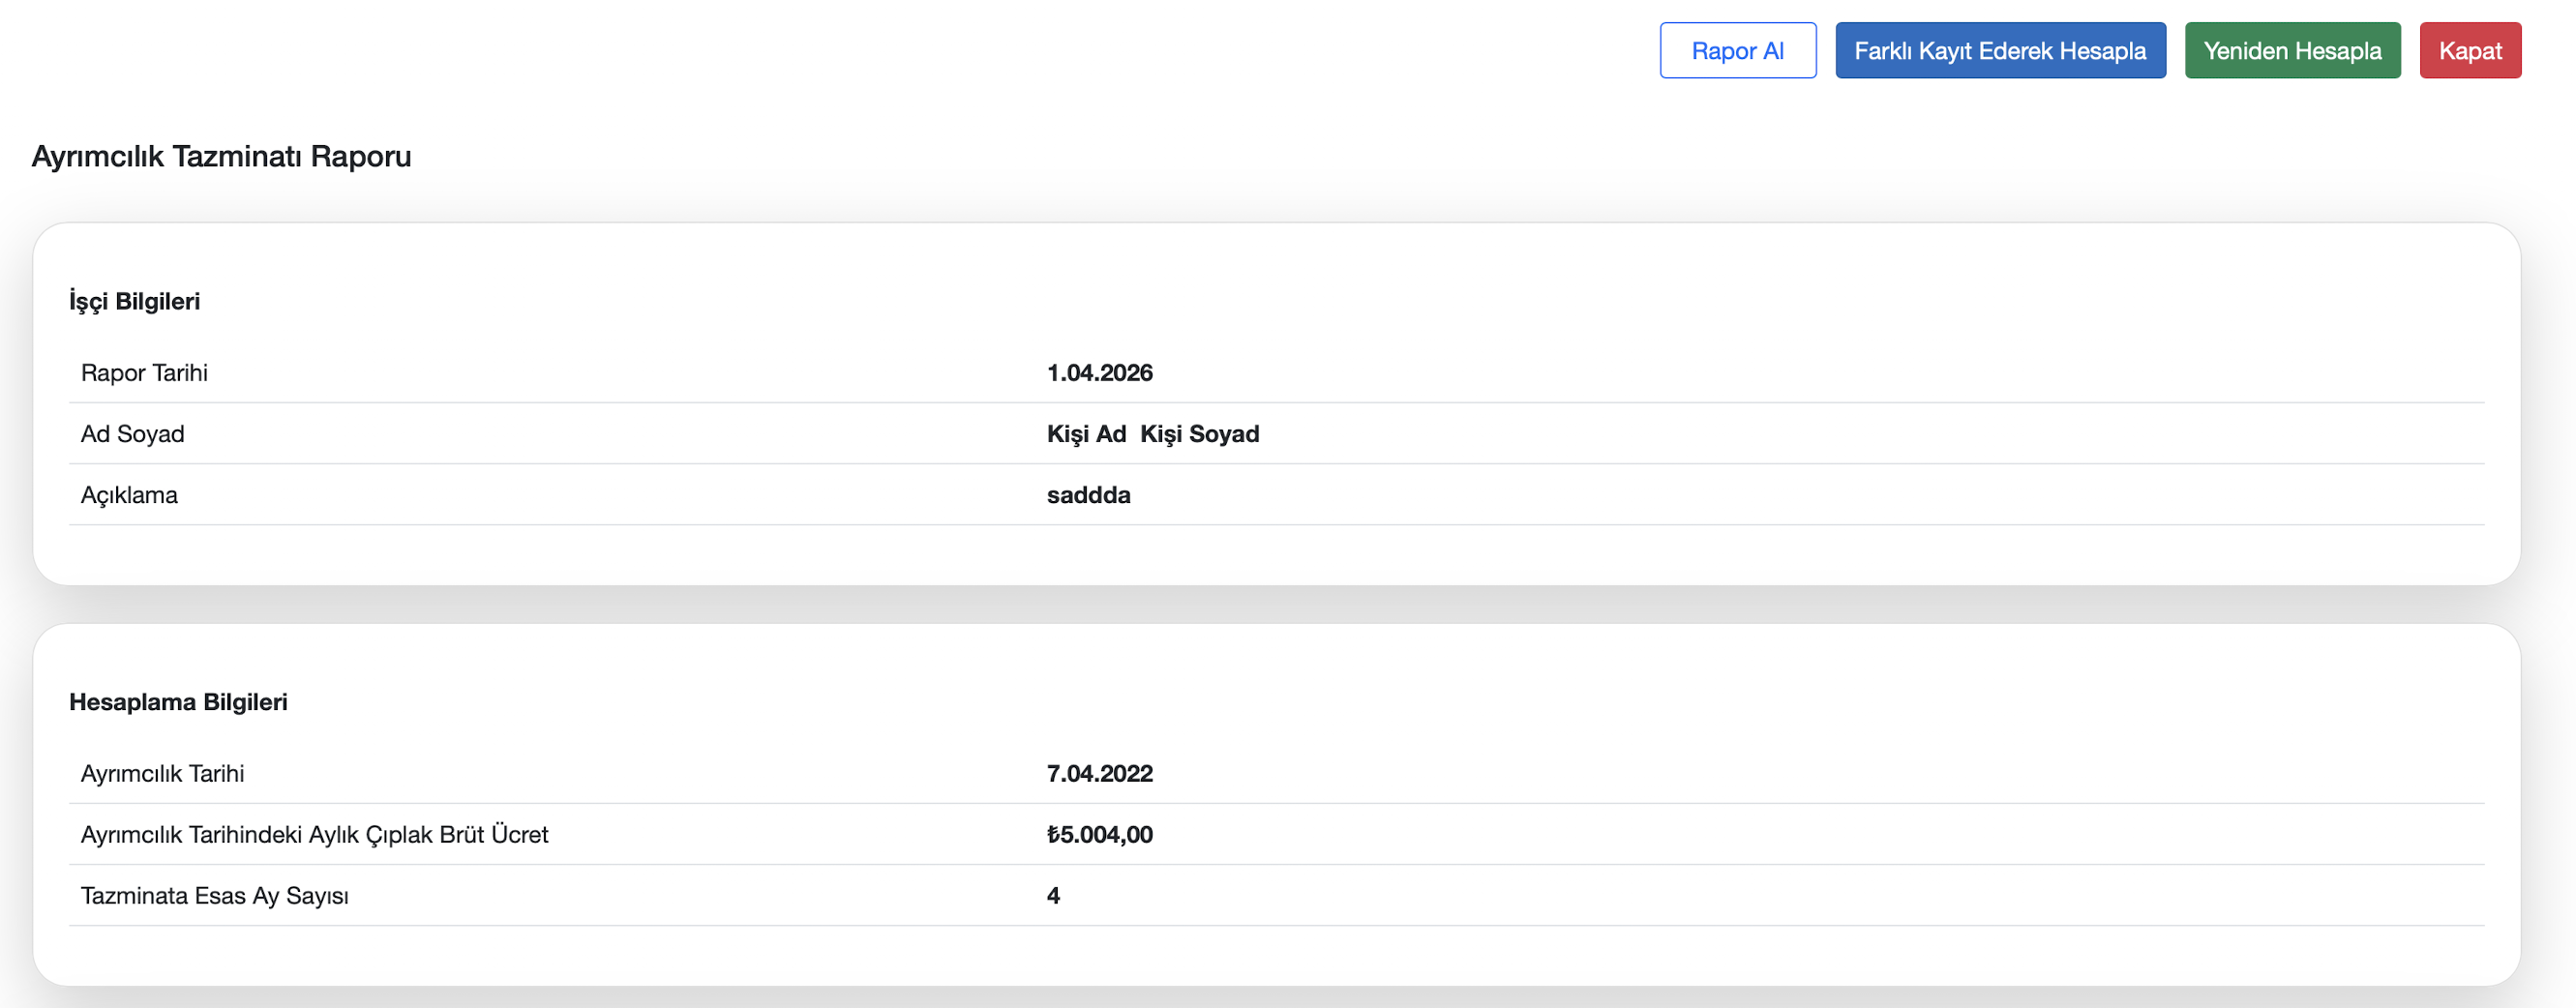Click the Ad Soyad row label

point(132,434)
